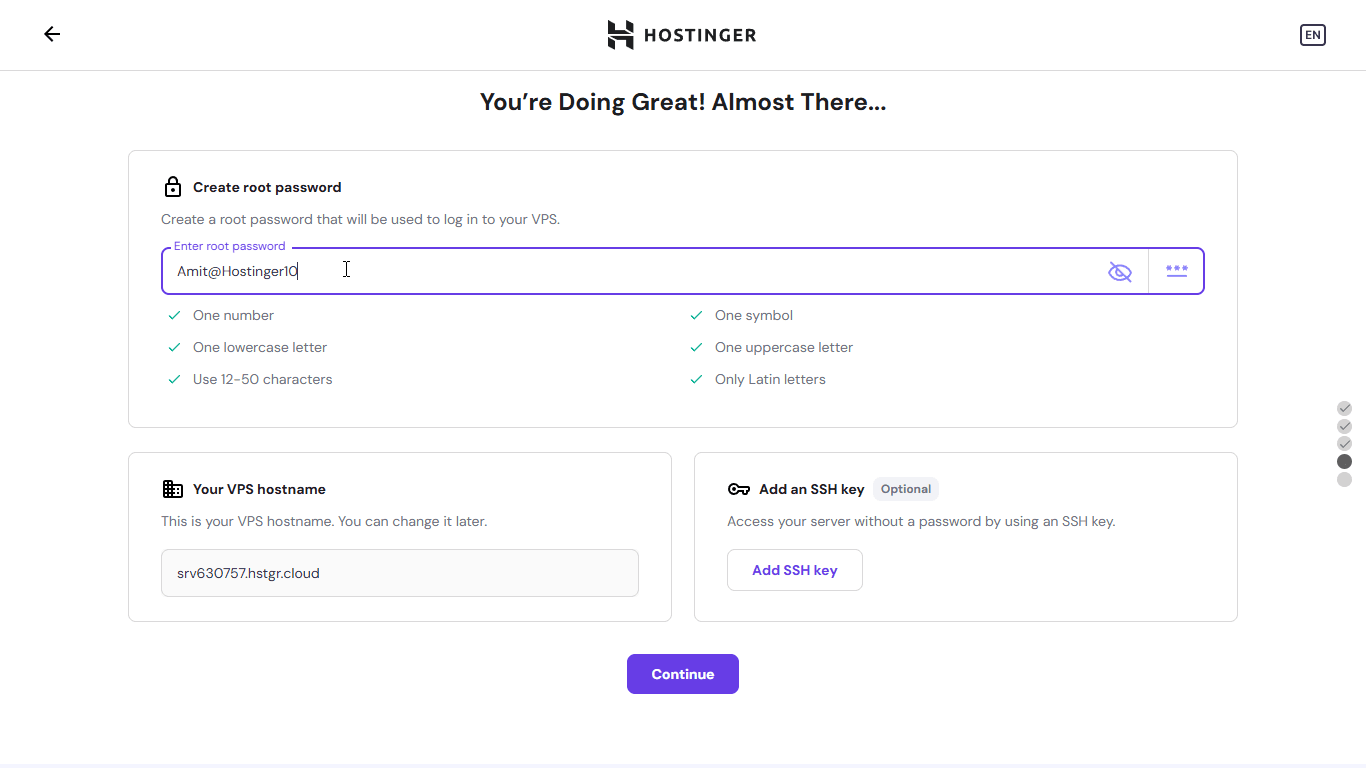Go back using the left arrow
This screenshot has width=1366, height=768.
pyautogui.click(x=52, y=34)
